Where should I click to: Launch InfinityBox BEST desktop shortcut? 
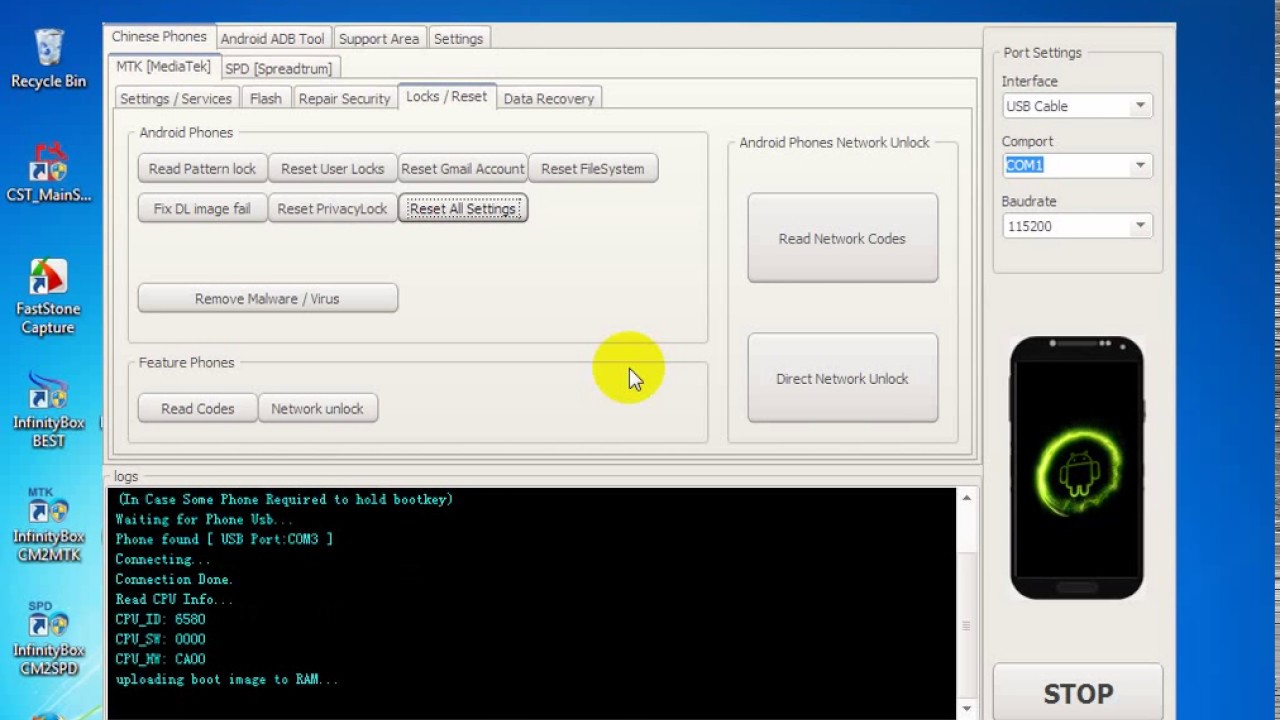click(x=48, y=410)
